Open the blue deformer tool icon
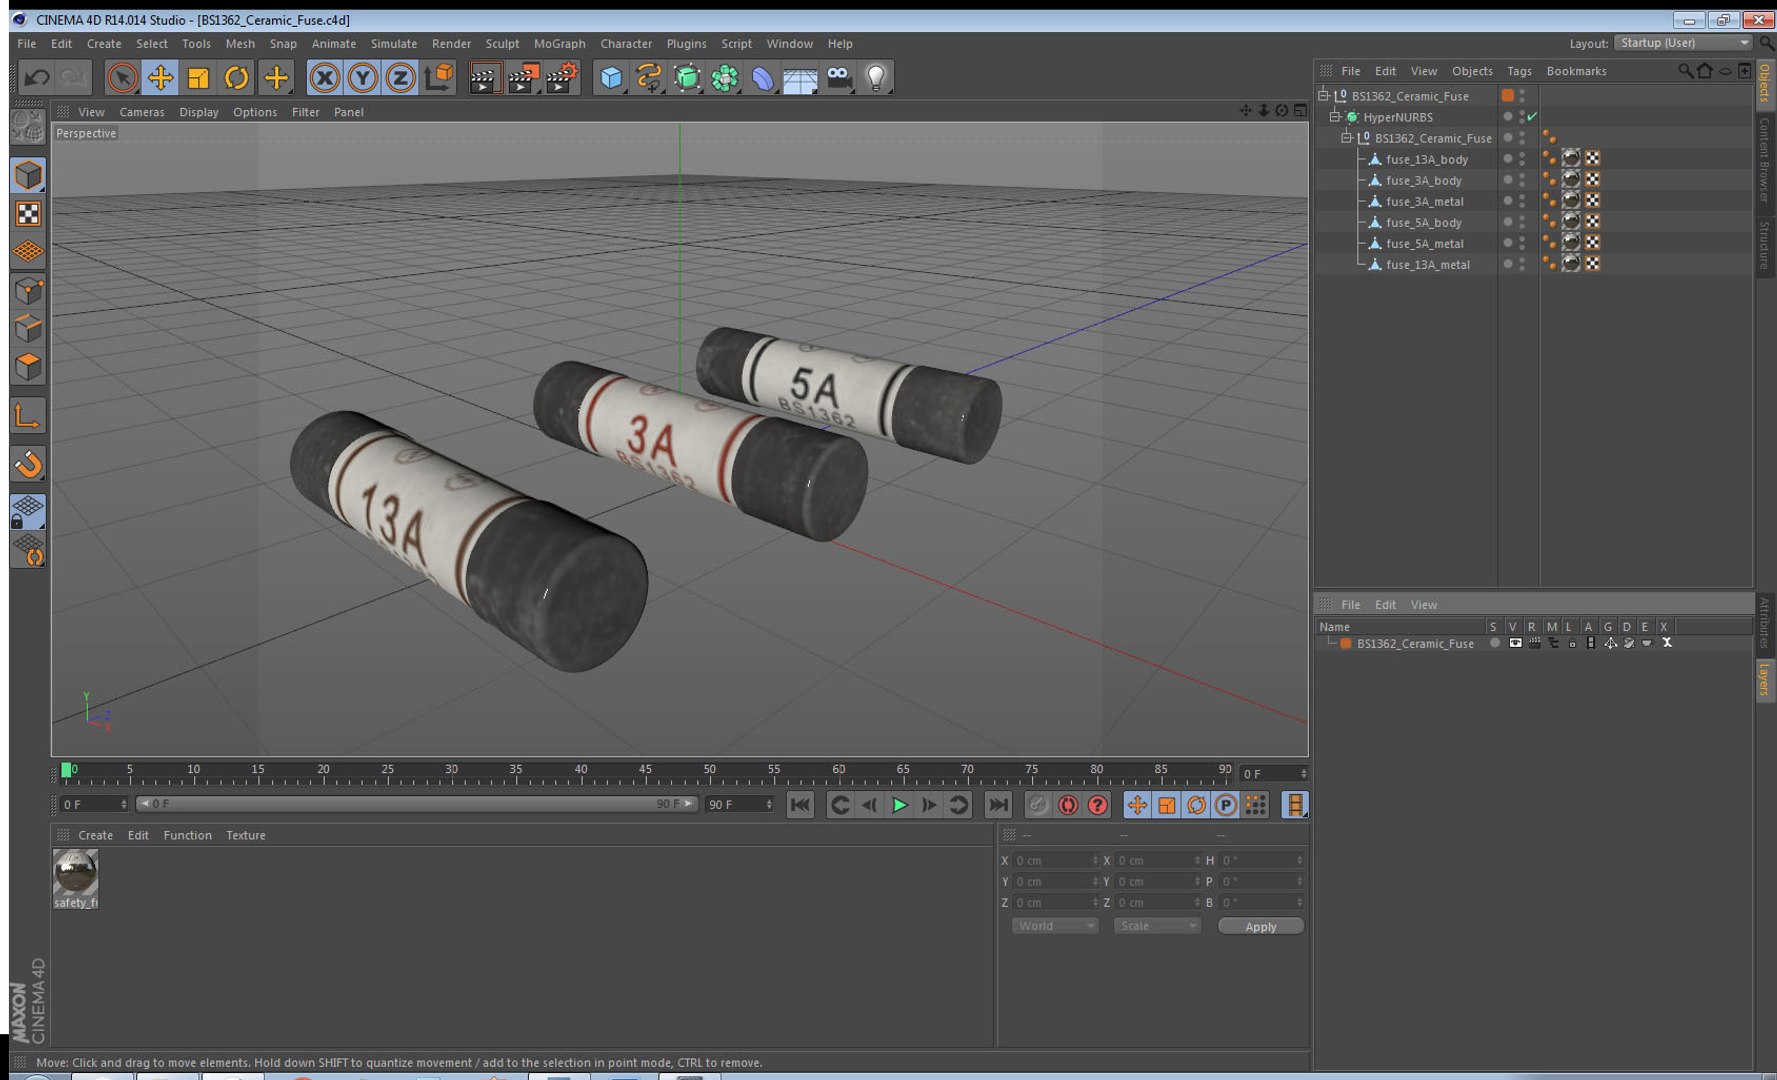 (x=763, y=77)
